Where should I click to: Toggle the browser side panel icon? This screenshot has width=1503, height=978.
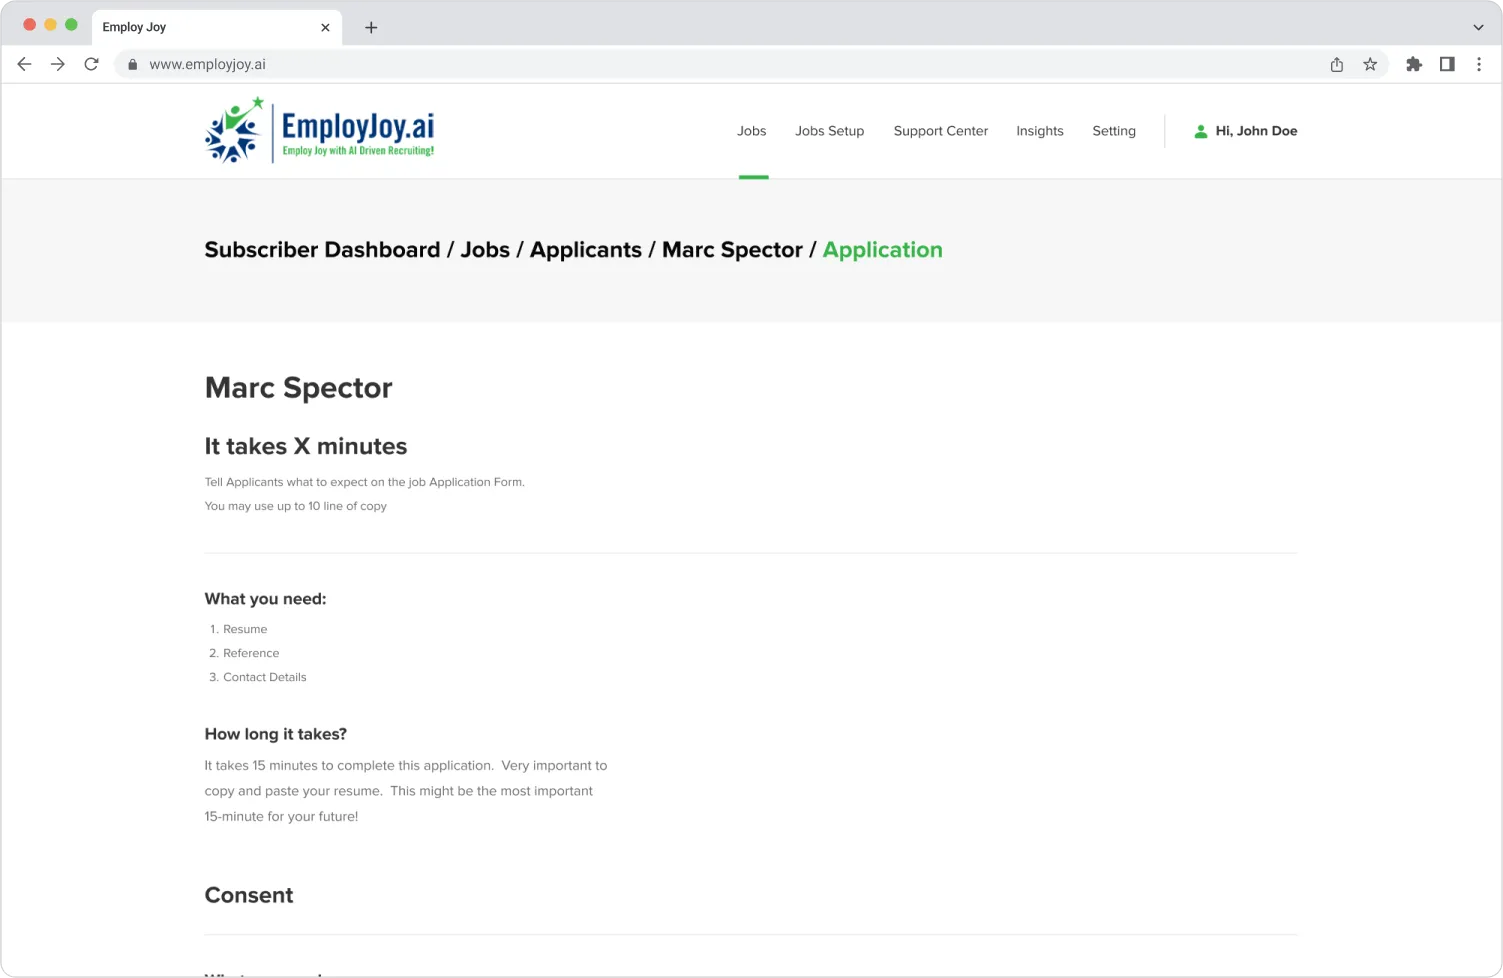[1447, 64]
